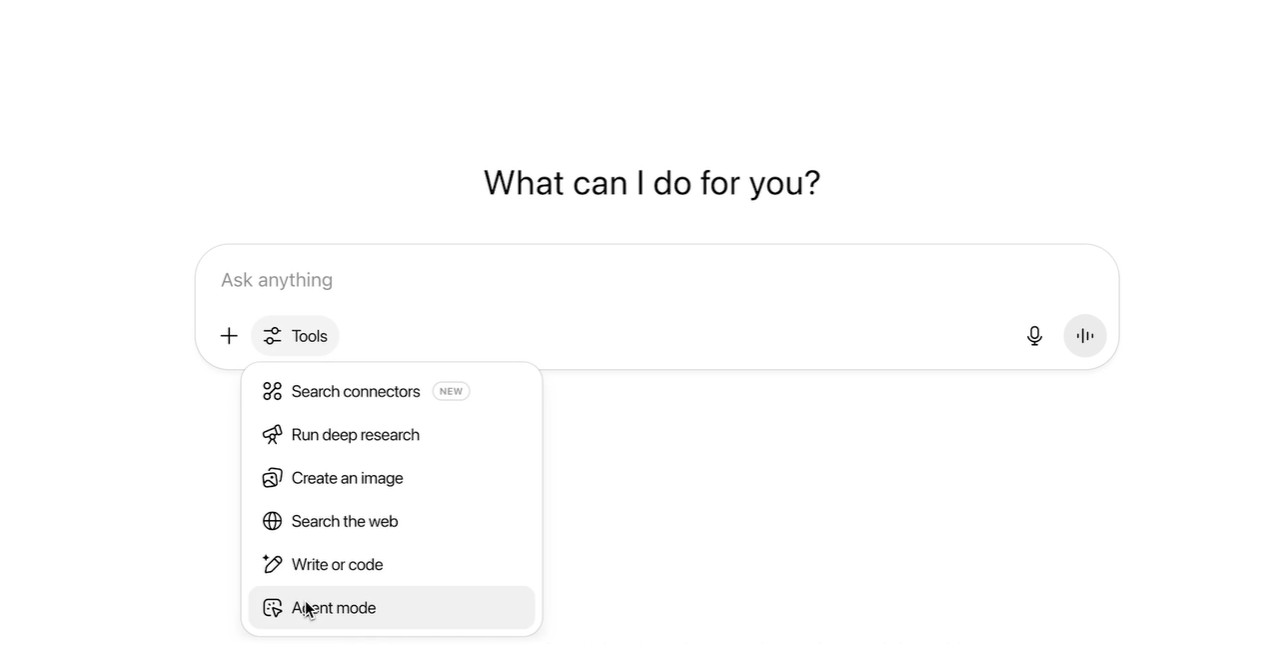
Task: Choose Run deep research from the menu
Action: 355,435
